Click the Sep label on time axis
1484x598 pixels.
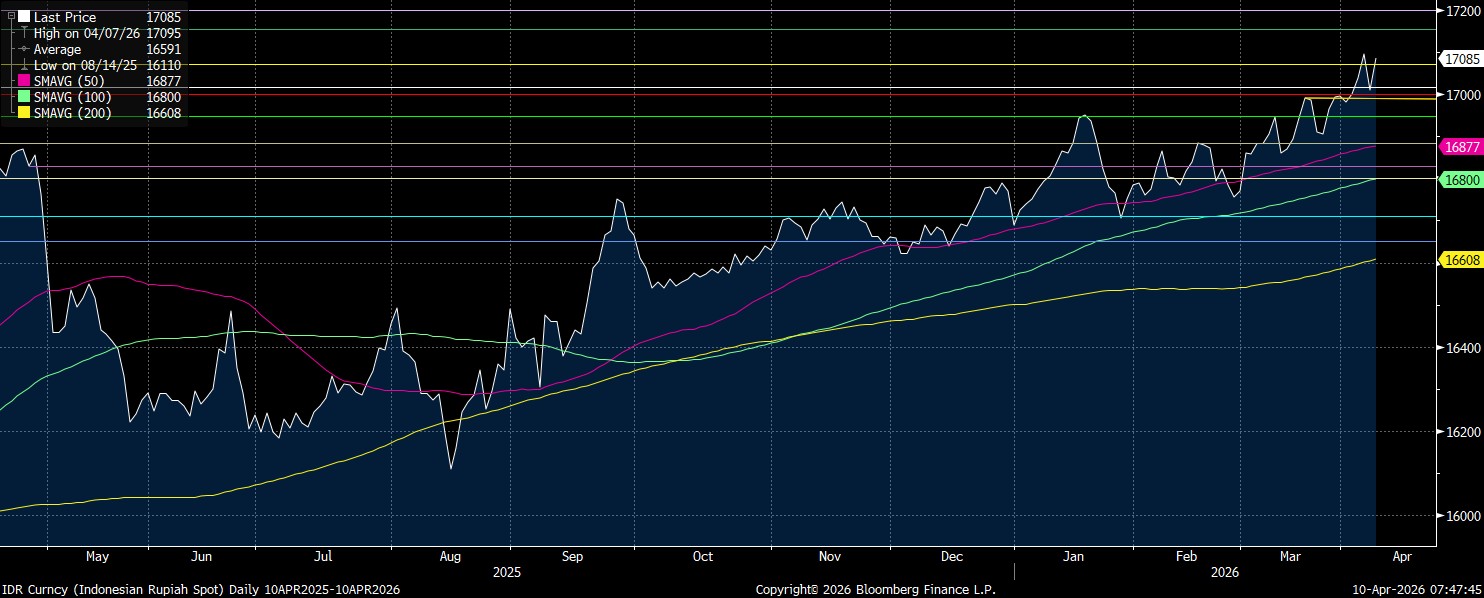(x=573, y=556)
